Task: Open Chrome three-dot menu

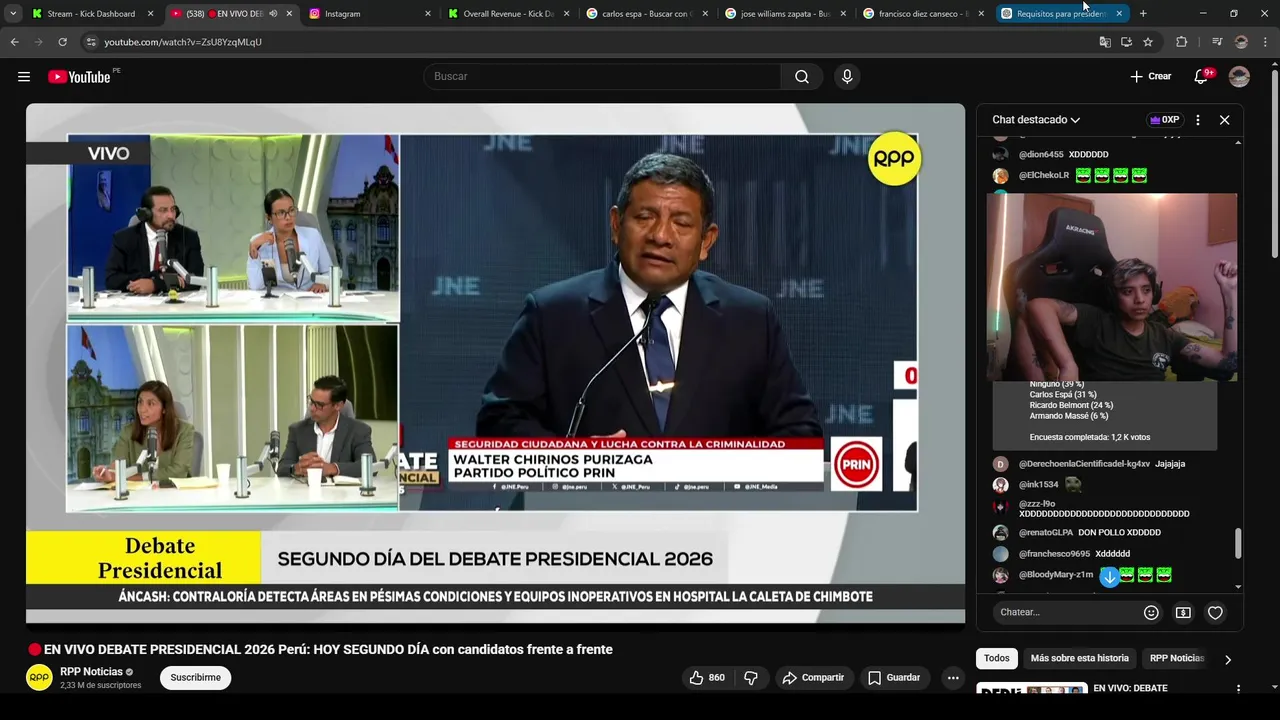Action: (x=1264, y=42)
